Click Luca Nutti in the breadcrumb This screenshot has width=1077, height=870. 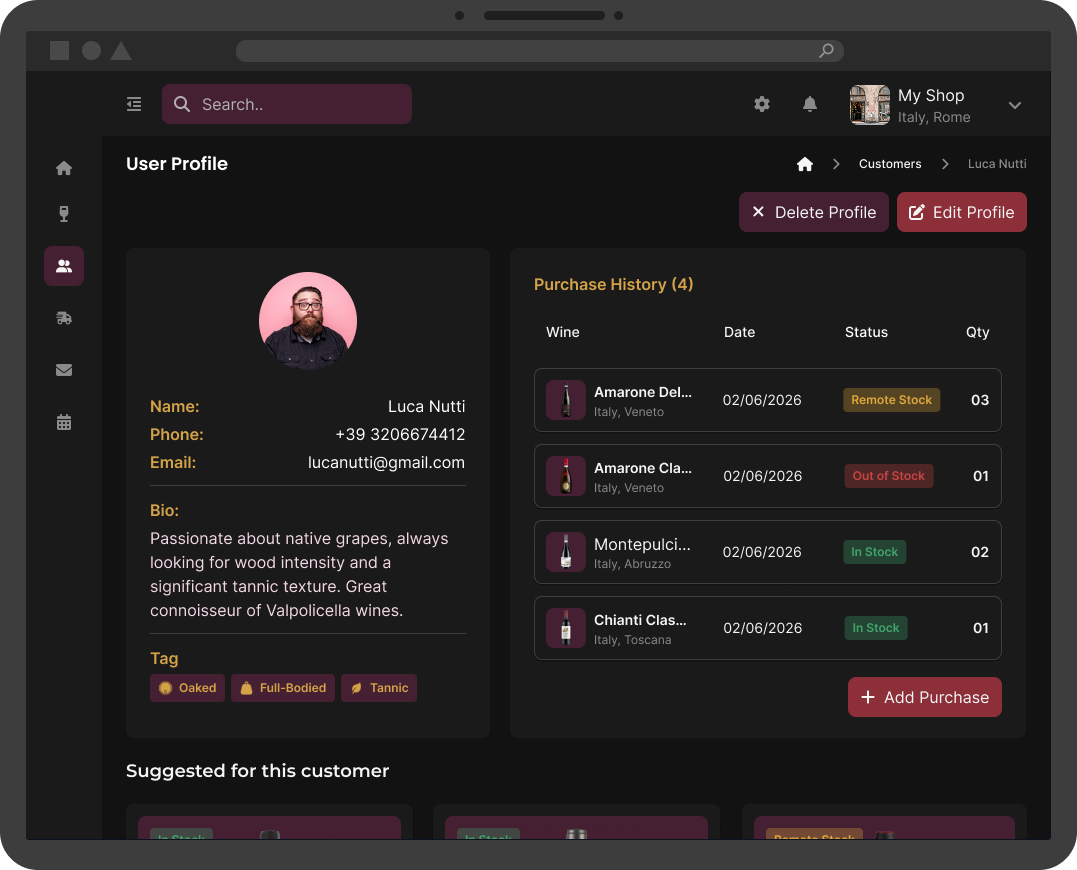point(997,163)
